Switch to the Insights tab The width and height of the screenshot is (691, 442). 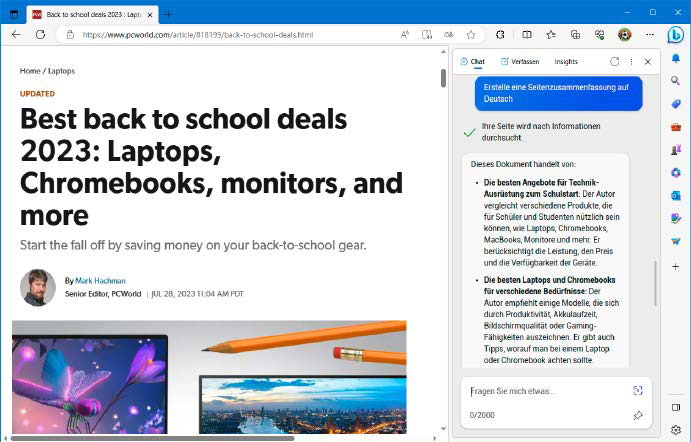click(566, 62)
